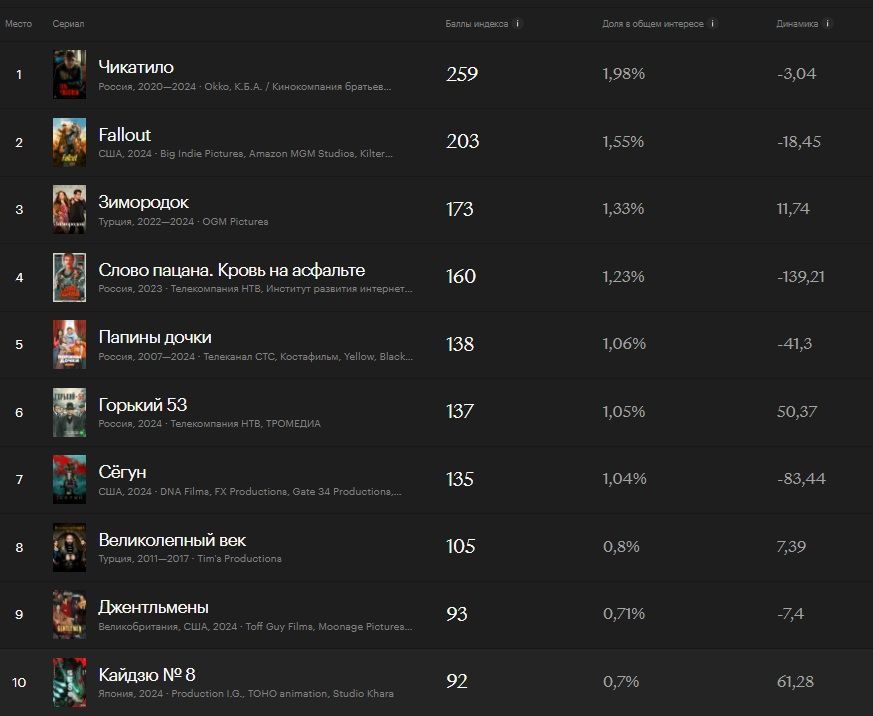Click the Кайдзю № 8 title
The width and height of the screenshot is (873, 716).
pyautogui.click(x=147, y=675)
